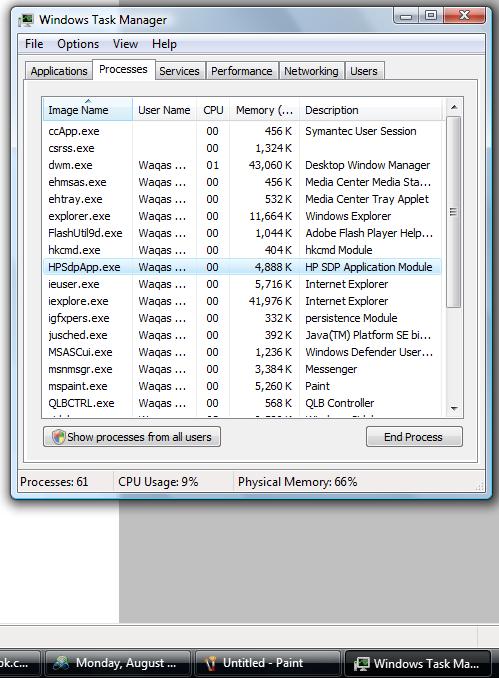Click the 43,060 K memory value
The height and width of the screenshot is (678, 499).
coord(270,165)
